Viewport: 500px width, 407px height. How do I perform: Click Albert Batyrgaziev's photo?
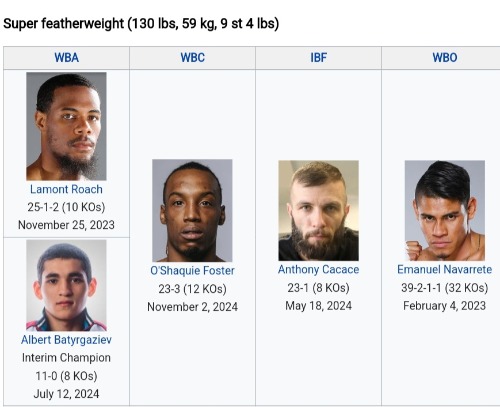click(x=66, y=285)
